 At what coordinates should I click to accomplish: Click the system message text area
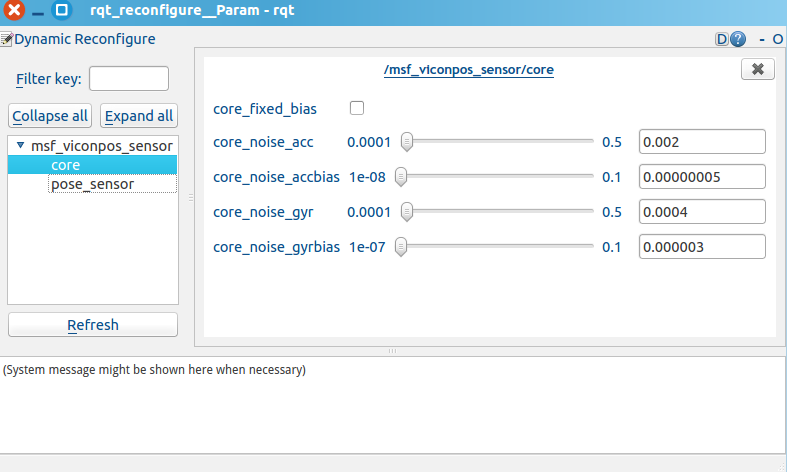(x=392, y=405)
